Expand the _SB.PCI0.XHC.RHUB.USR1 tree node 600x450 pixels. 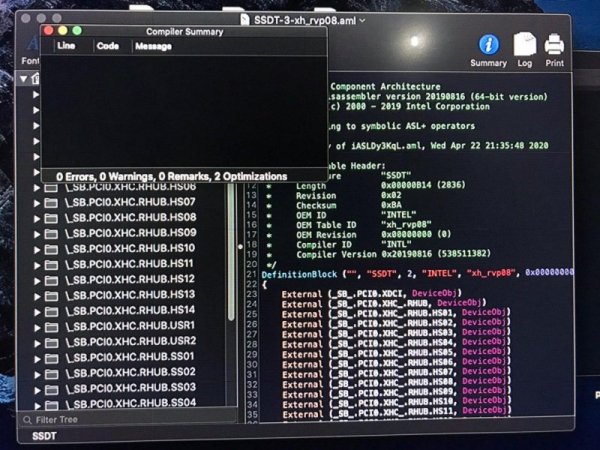(x=37, y=328)
